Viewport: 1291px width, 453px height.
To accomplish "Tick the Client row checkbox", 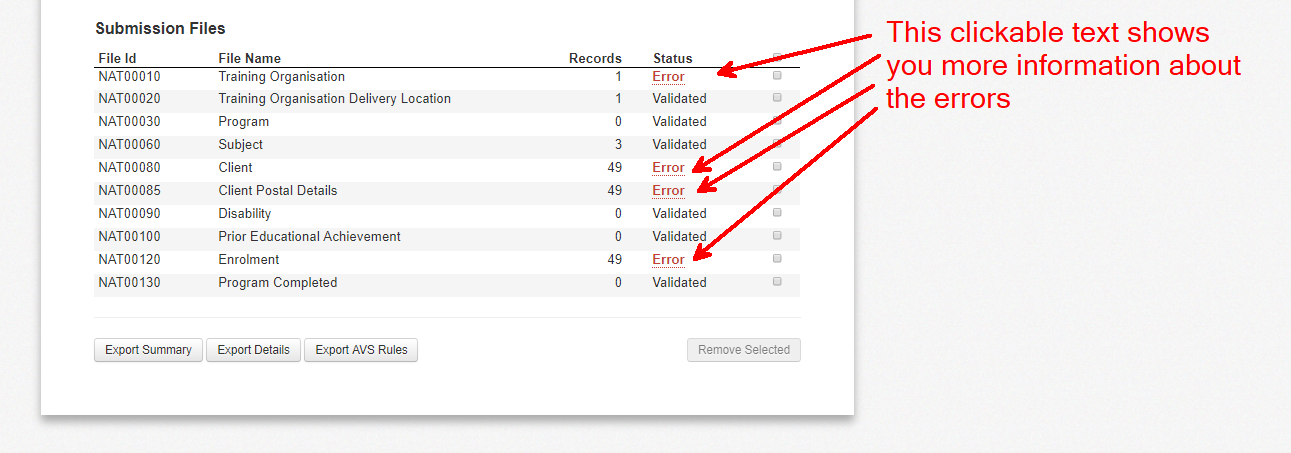I will point(777,167).
